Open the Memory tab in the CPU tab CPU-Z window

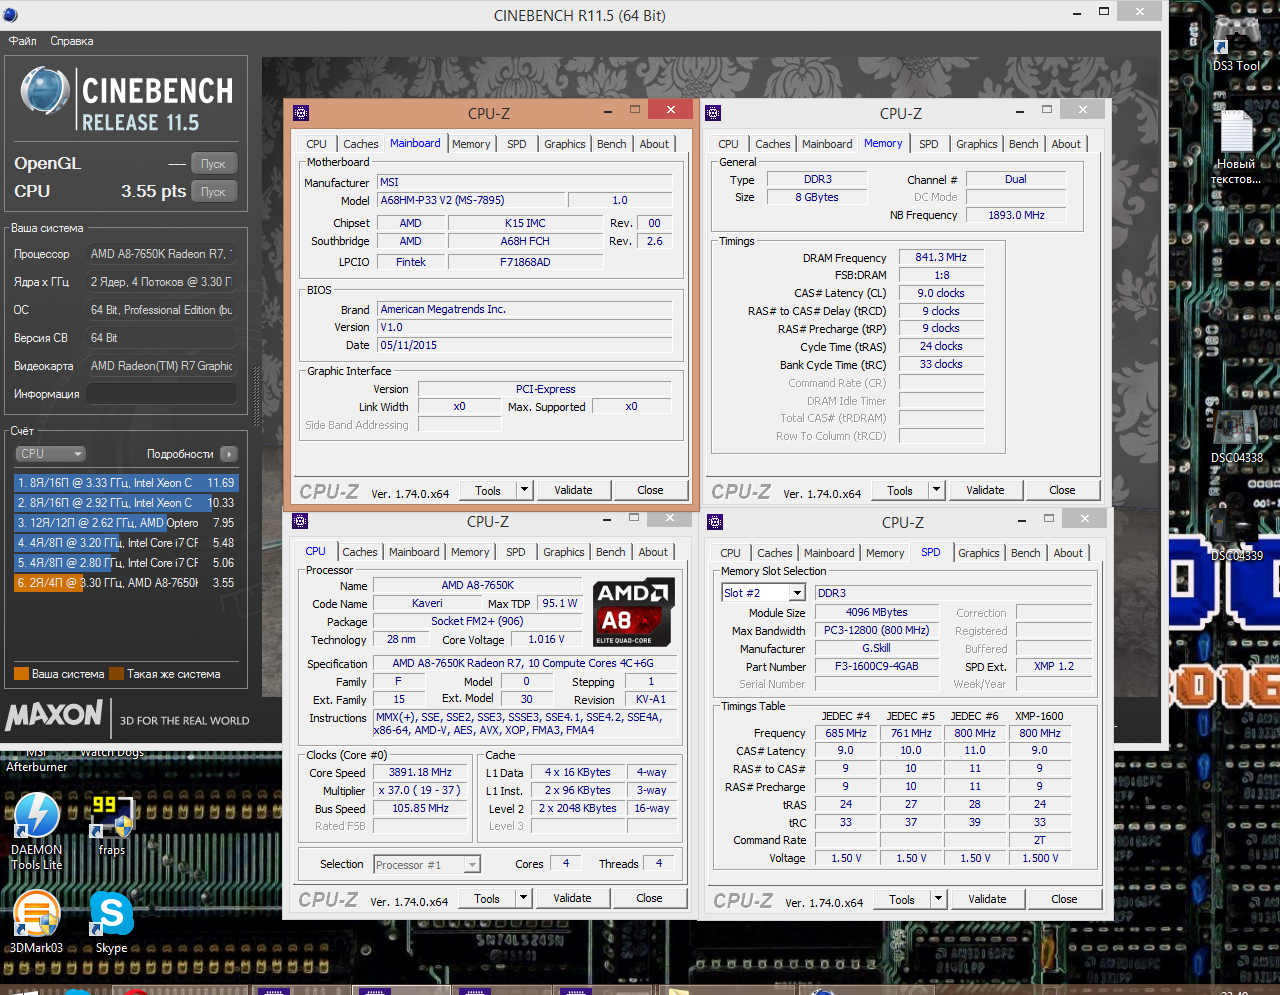[x=470, y=552]
